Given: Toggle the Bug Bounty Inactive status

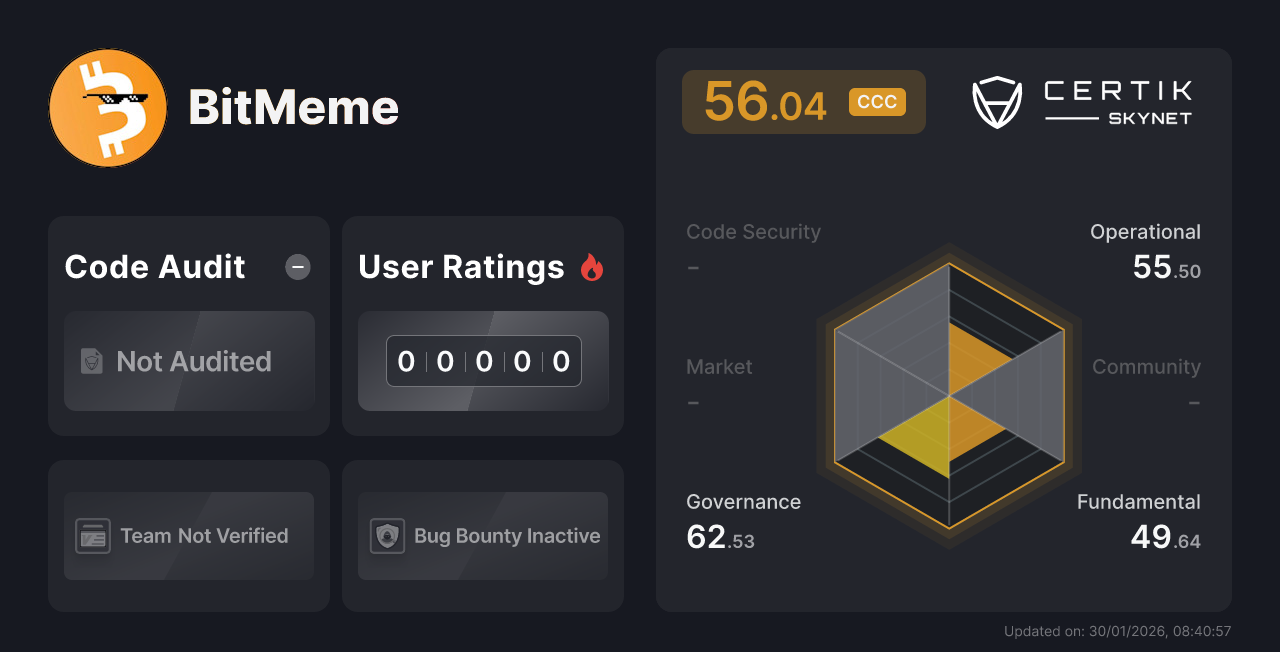Looking at the screenshot, I should coord(482,536).
